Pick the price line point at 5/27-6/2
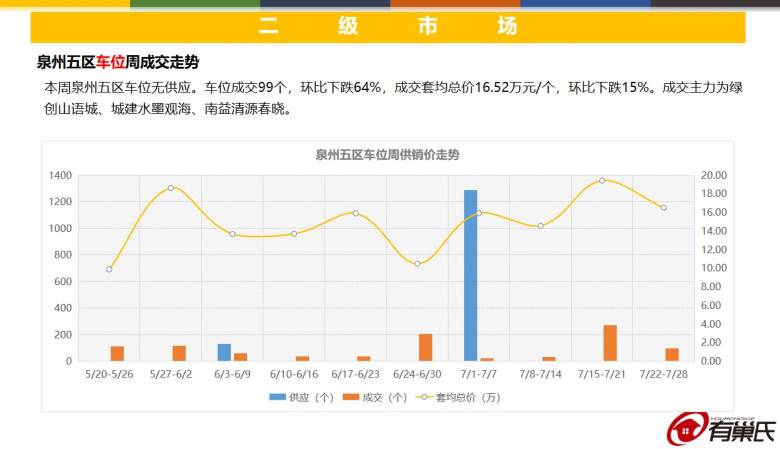Image resolution: width=780 pixels, height=449 pixels. click(171, 188)
